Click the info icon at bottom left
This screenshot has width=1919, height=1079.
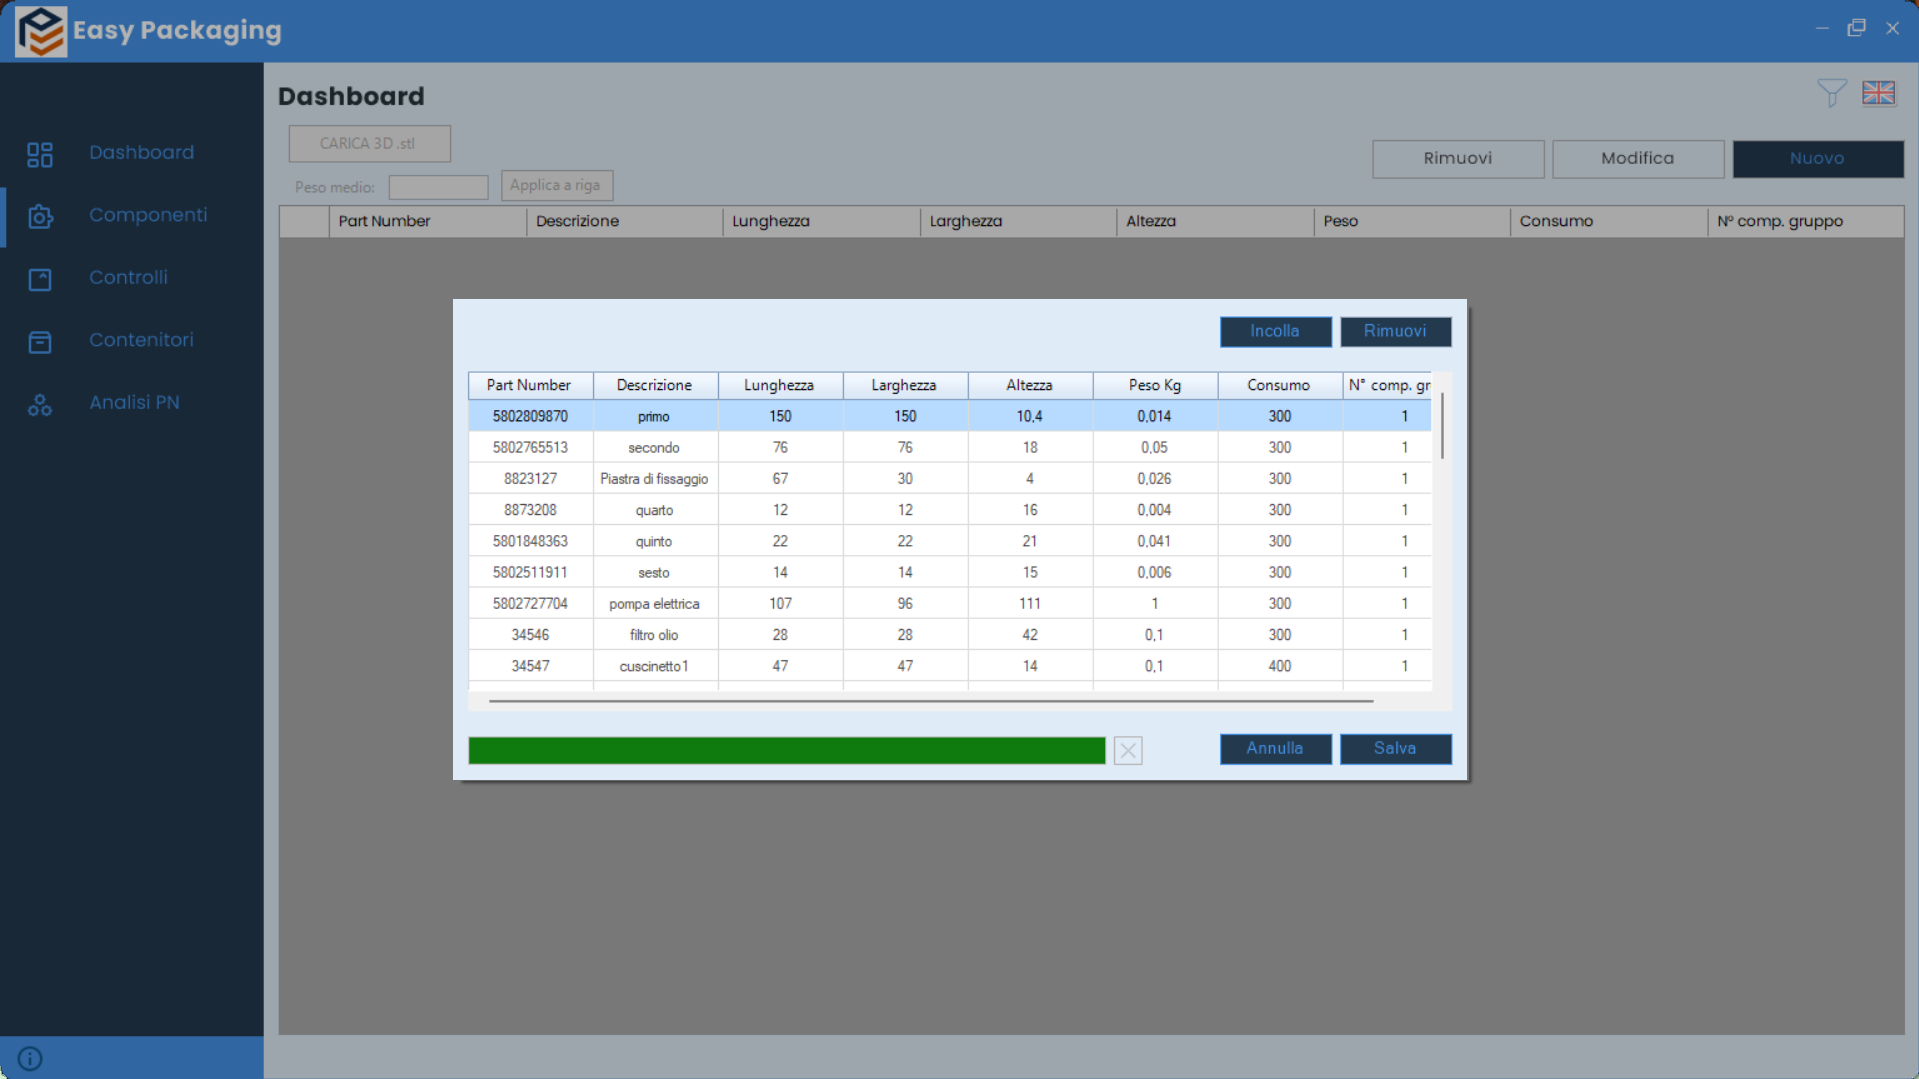click(x=30, y=1058)
